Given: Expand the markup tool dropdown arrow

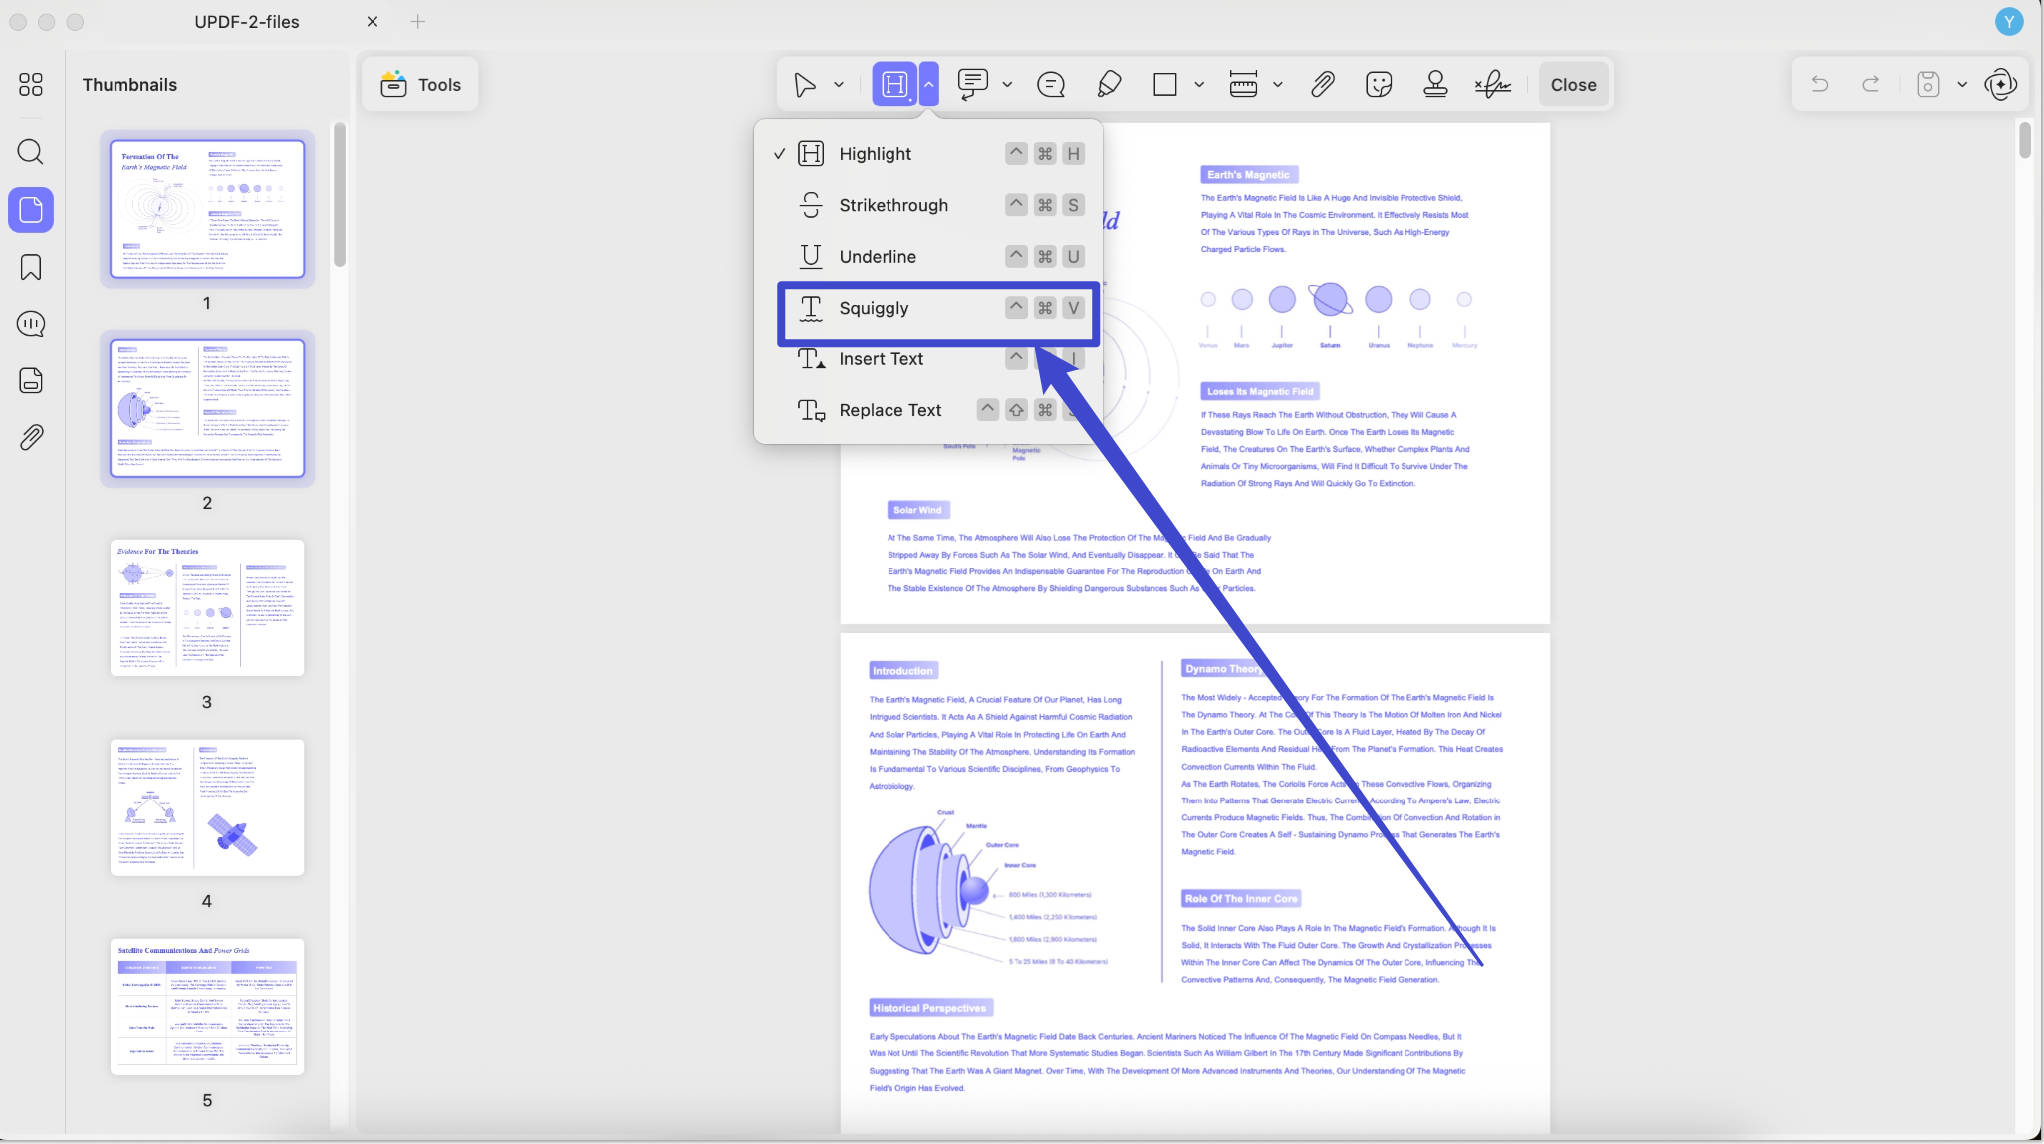Looking at the screenshot, I should (x=929, y=85).
